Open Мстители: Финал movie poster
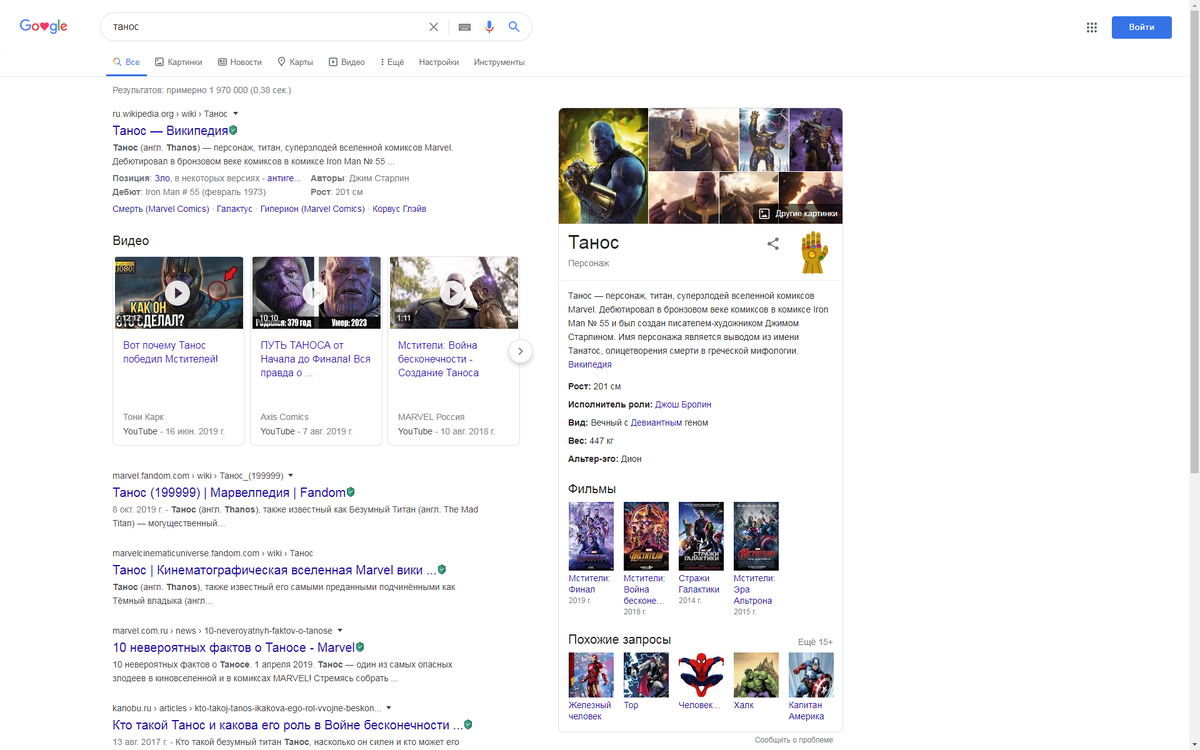Image resolution: width=1200 pixels, height=750 pixels. point(590,536)
